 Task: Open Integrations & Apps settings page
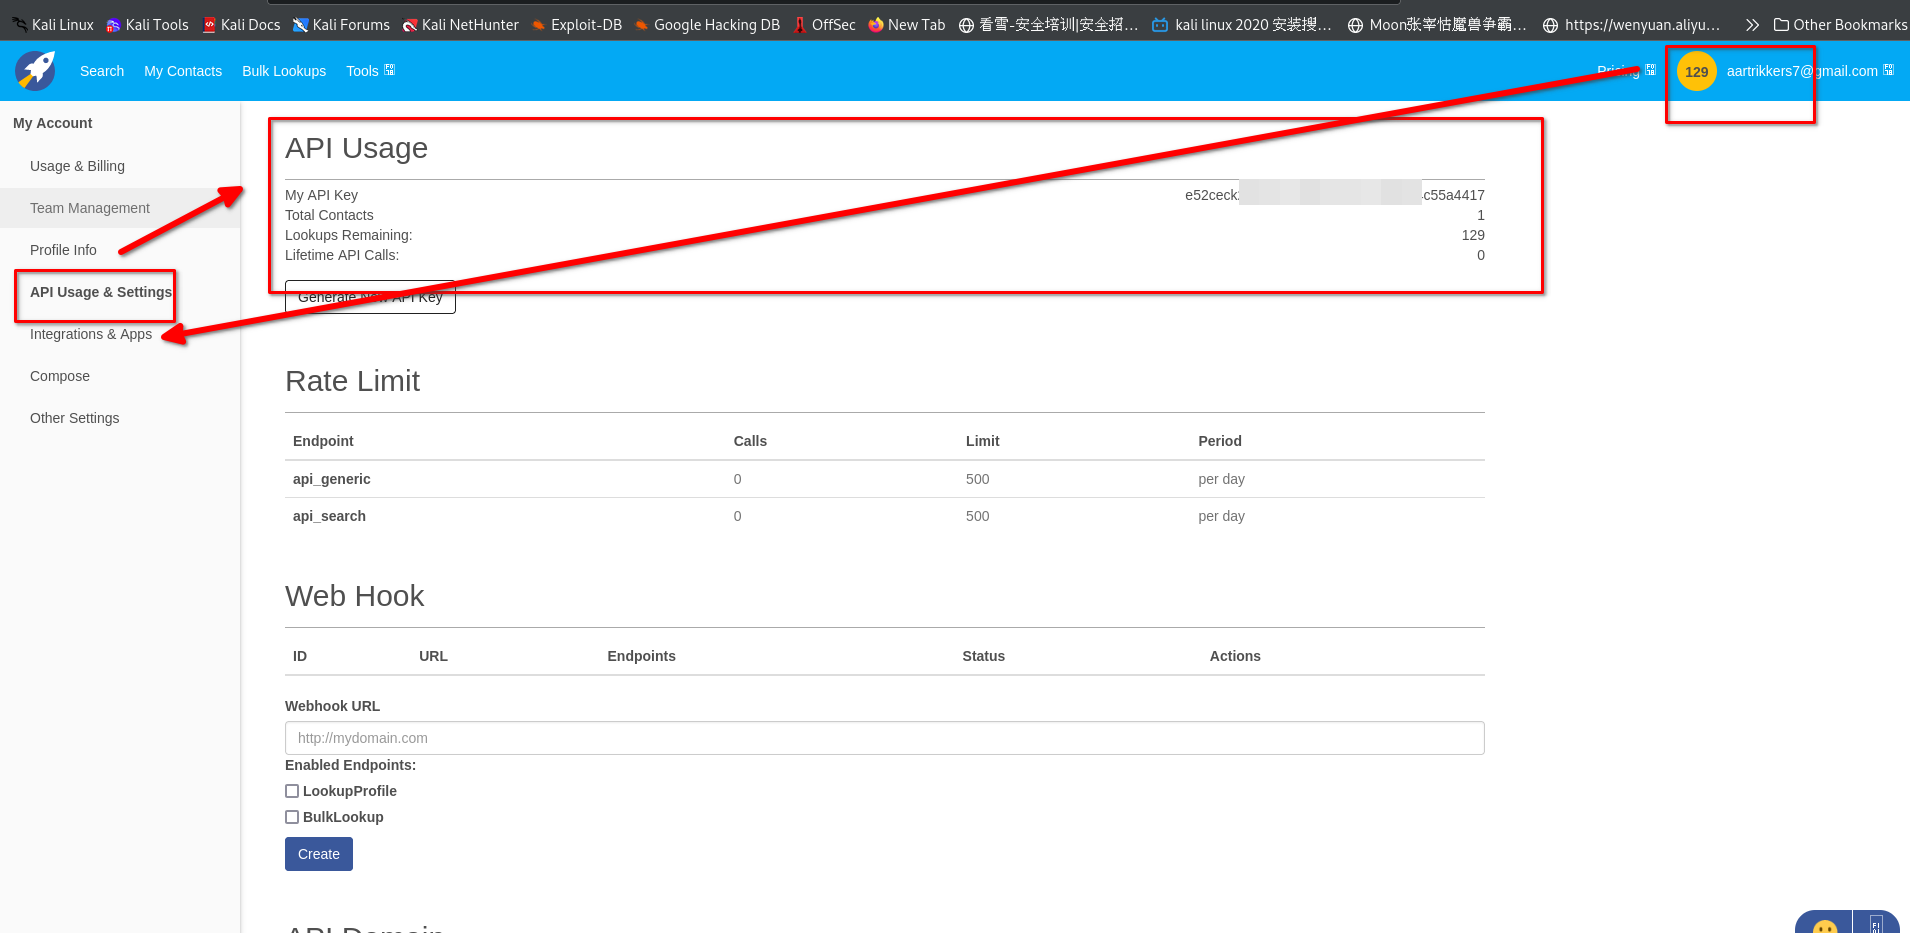pyautogui.click(x=91, y=334)
